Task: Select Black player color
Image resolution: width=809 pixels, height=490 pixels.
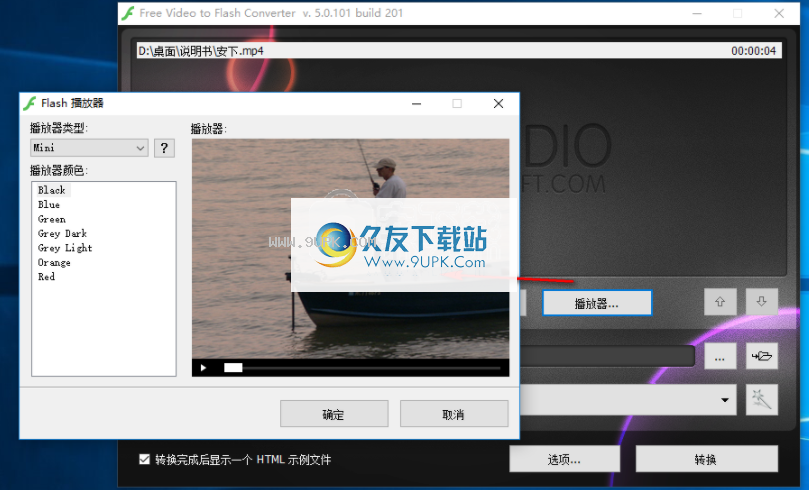Action: (52, 190)
